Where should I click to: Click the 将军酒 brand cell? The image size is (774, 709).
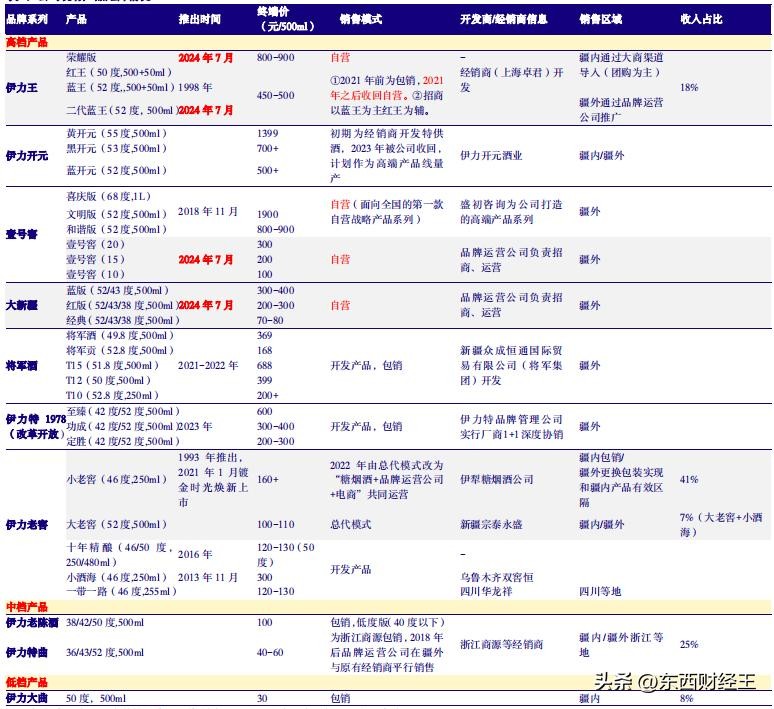(x=23, y=366)
